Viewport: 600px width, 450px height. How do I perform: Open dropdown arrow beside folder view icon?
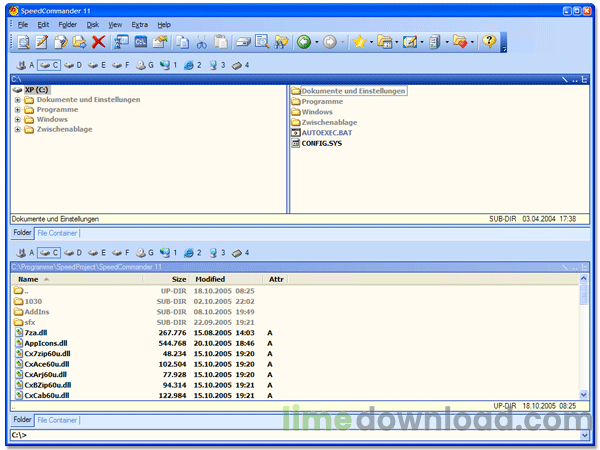(x=396, y=42)
